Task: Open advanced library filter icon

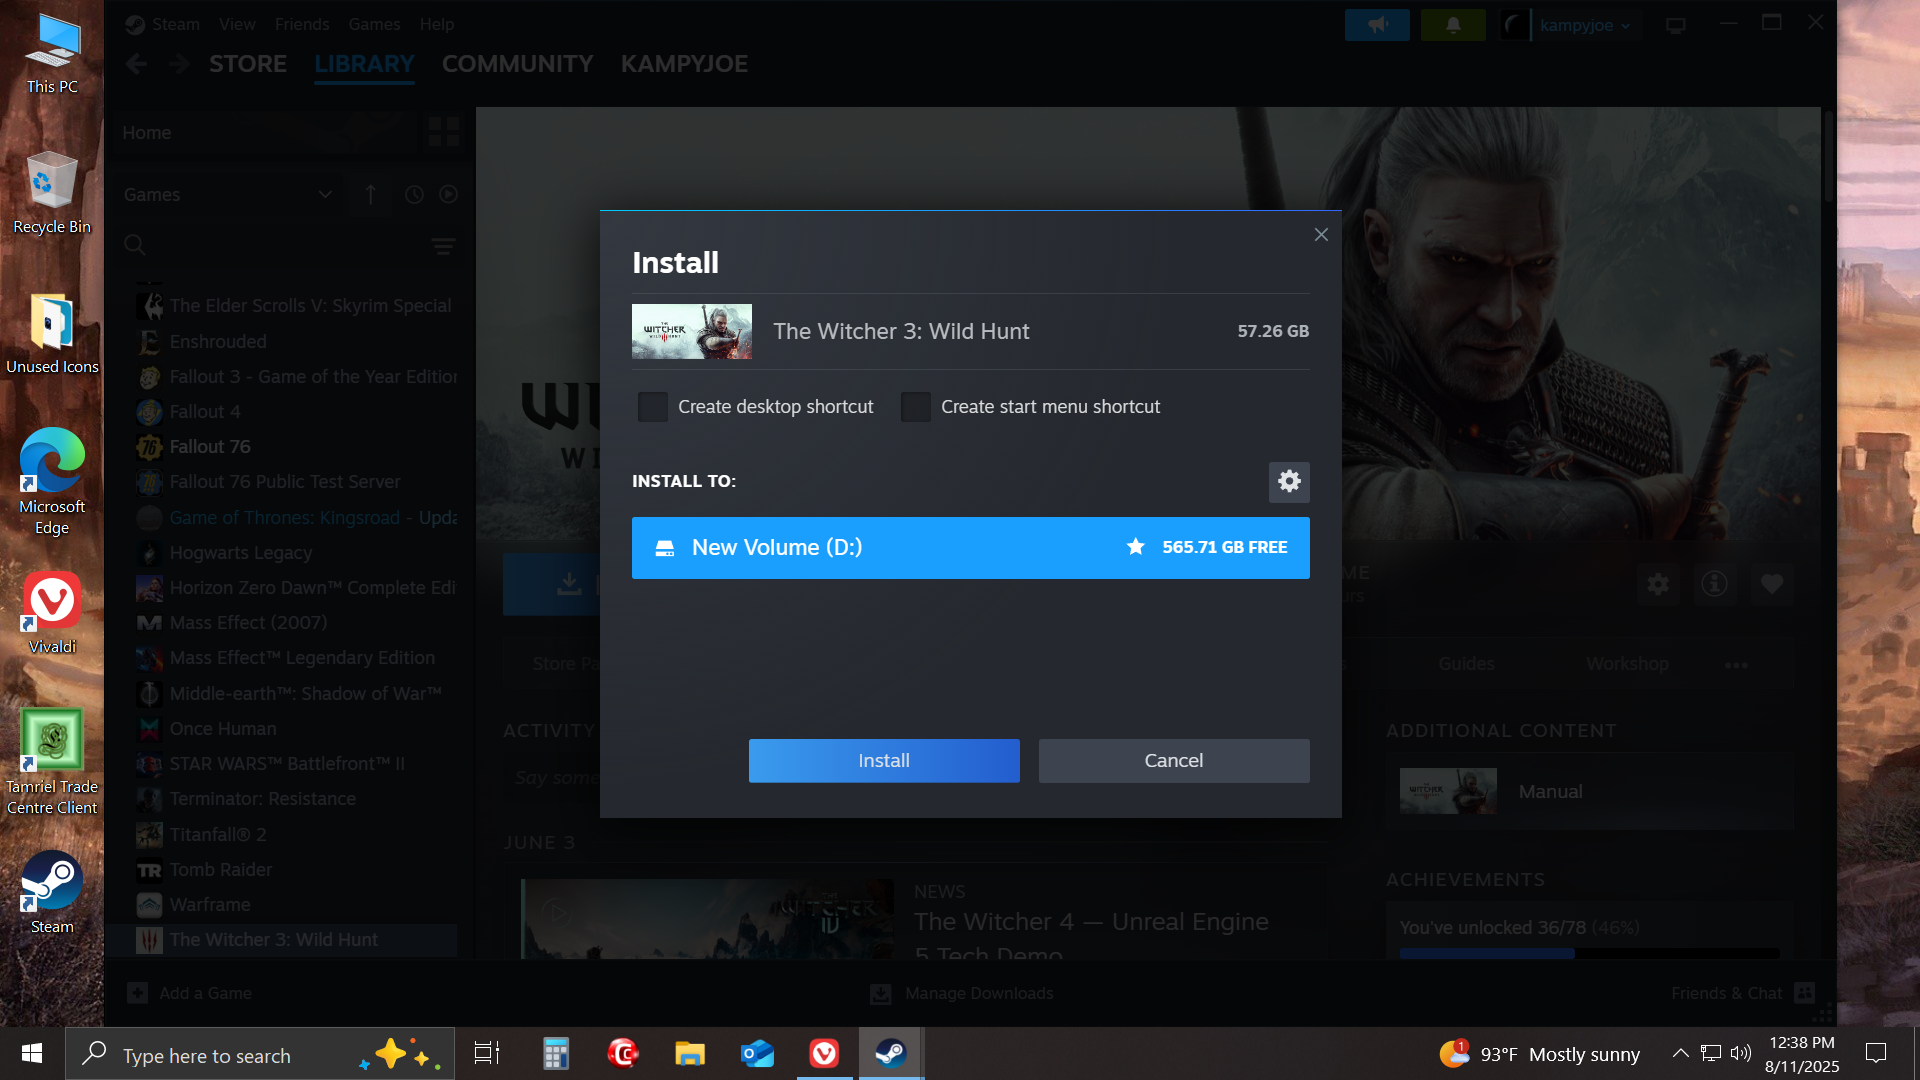Action: point(443,246)
